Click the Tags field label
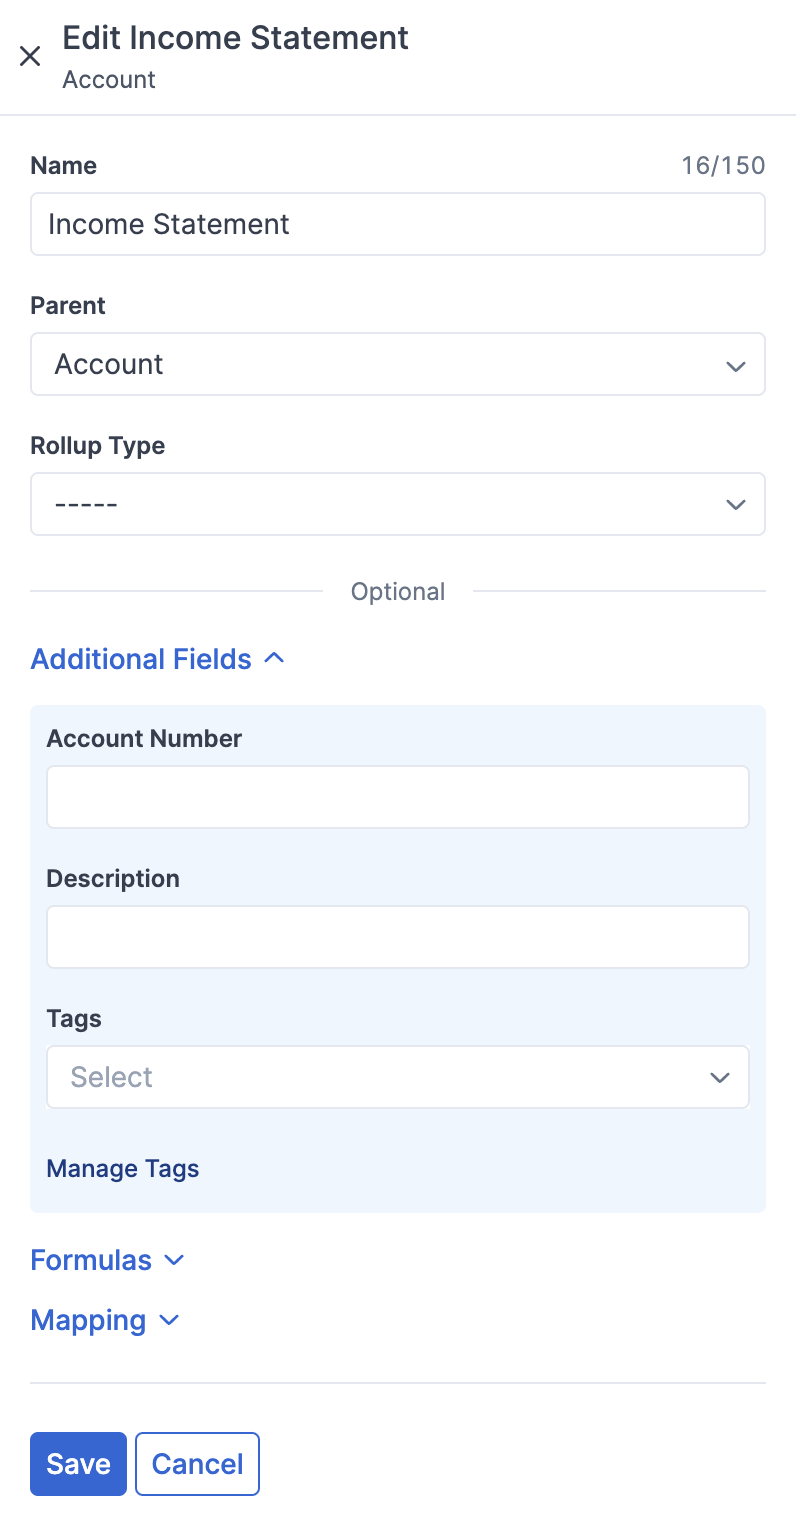796x1518 pixels. click(x=74, y=1019)
